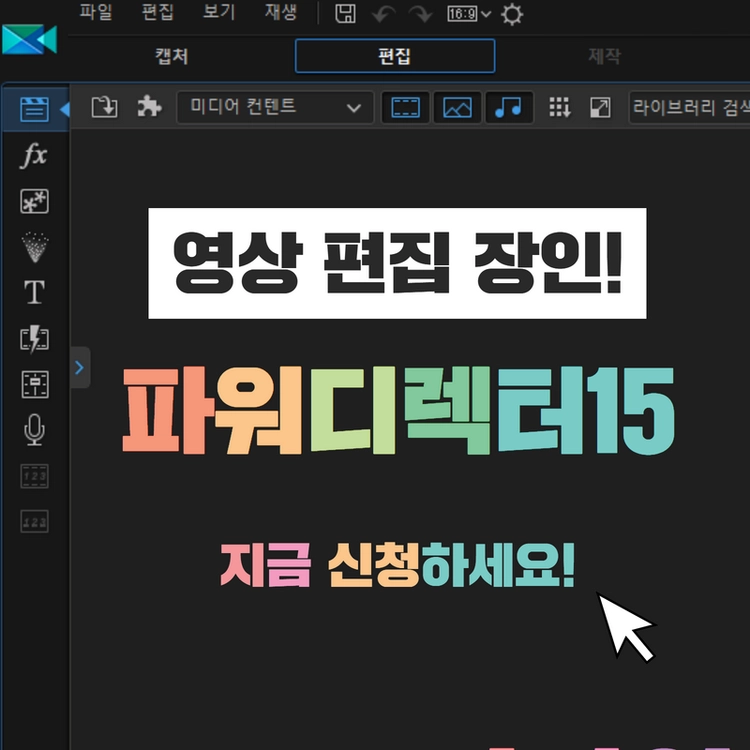Toggle the audio filter music note
Viewport: 750px width, 750px height.
(x=509, y=108)
